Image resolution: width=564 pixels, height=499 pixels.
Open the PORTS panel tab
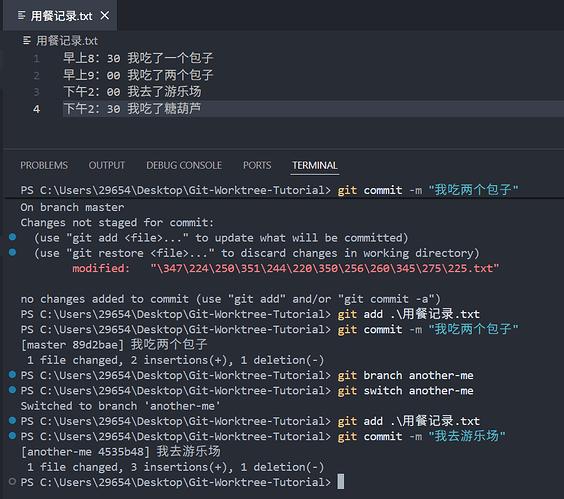257,165
